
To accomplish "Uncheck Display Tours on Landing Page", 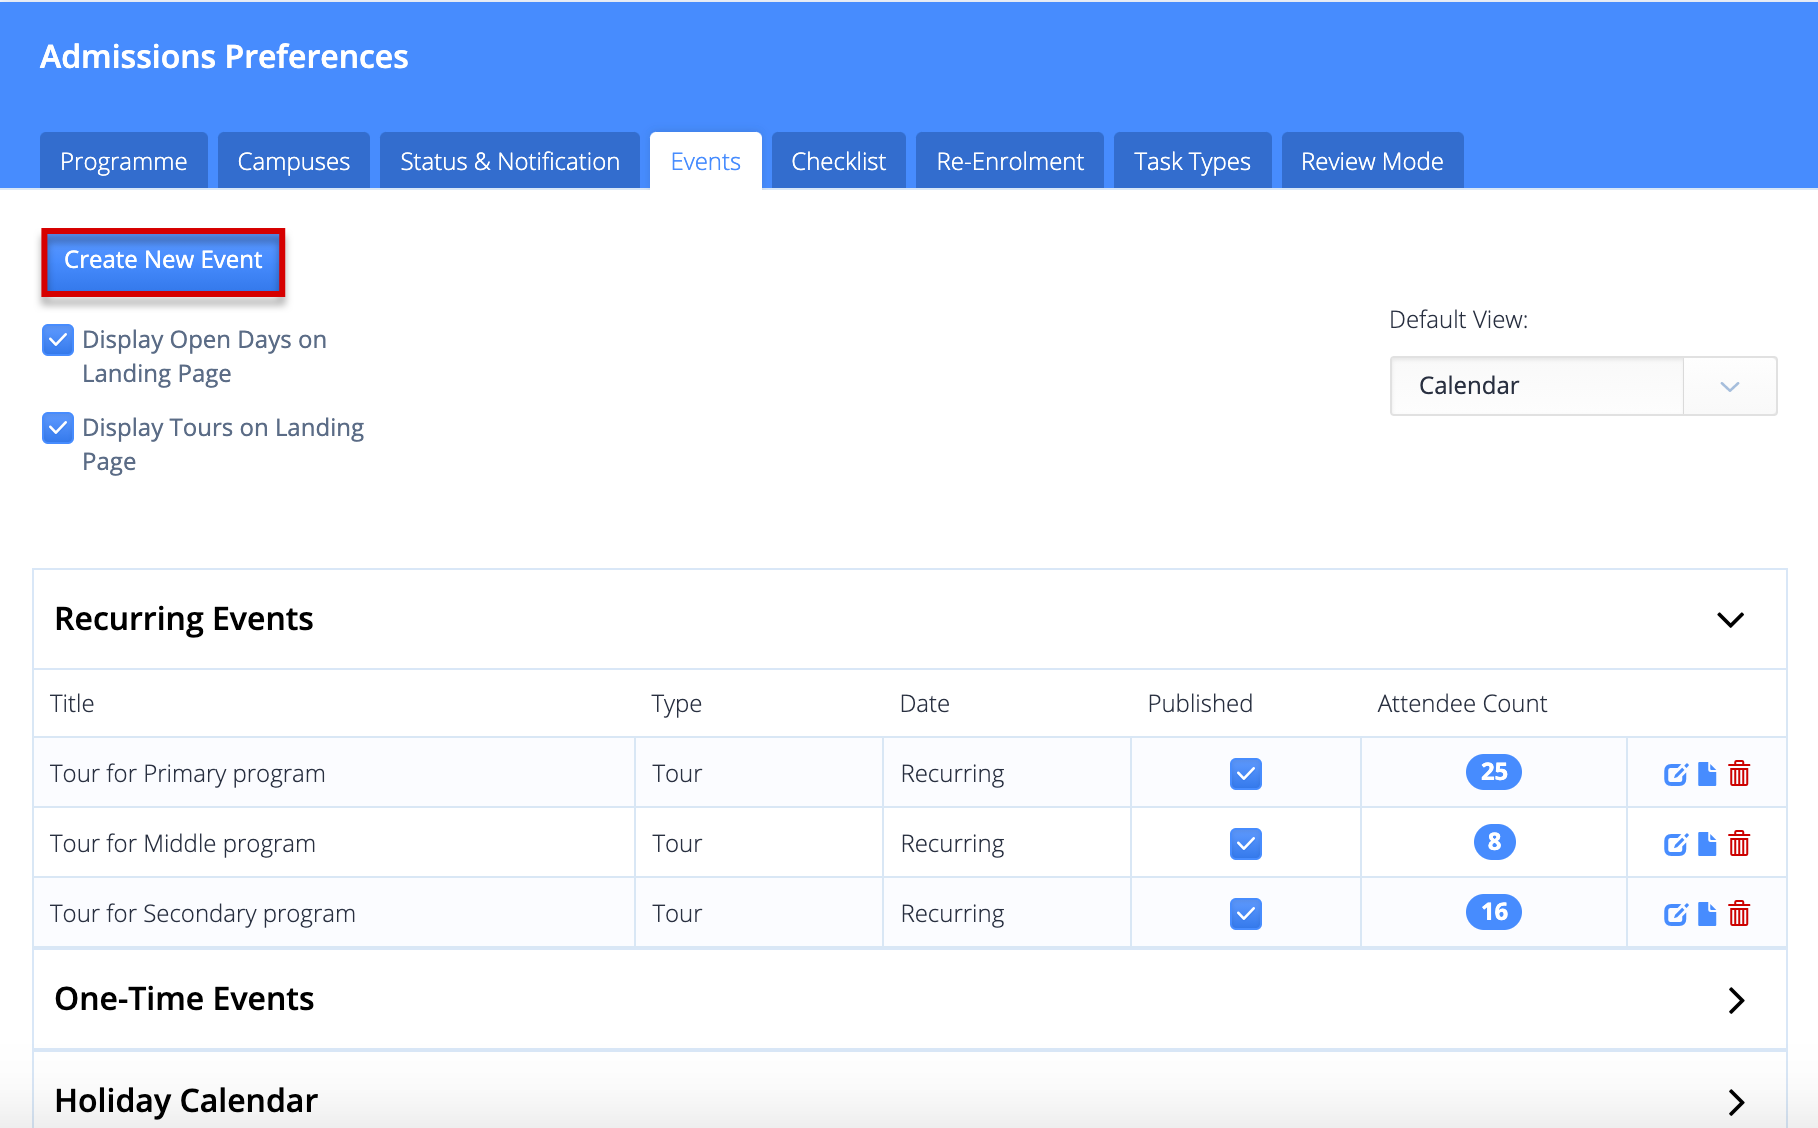I will click(58, 428).
